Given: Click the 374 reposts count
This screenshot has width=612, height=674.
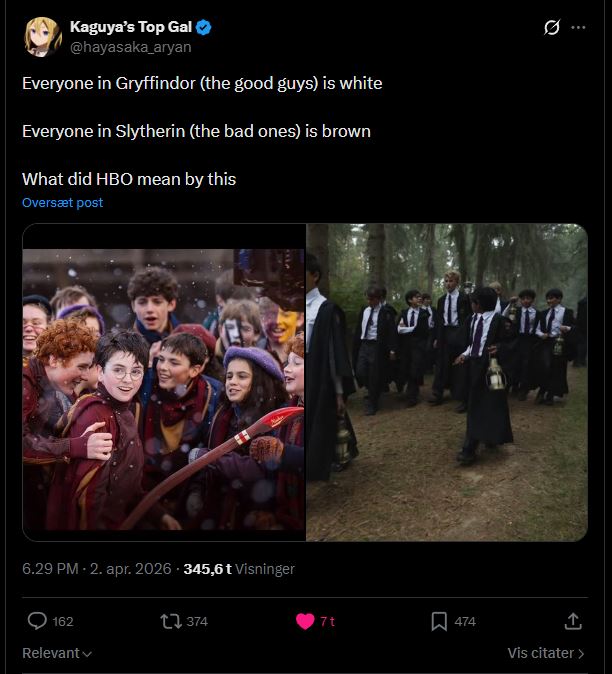Looking at the screenshot, I should point(197,622).
